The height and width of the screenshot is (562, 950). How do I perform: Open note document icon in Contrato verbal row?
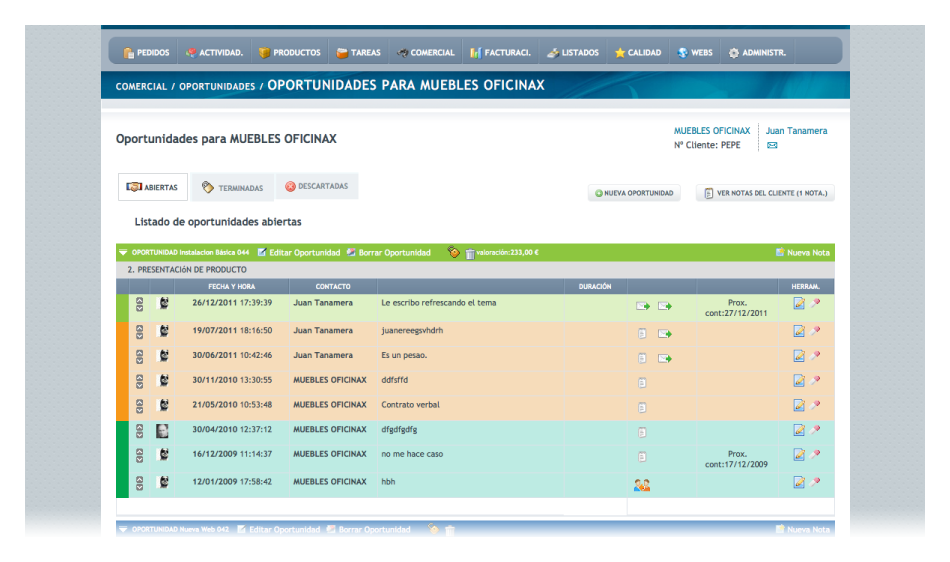pyautogui.click(x=642, y=408)
